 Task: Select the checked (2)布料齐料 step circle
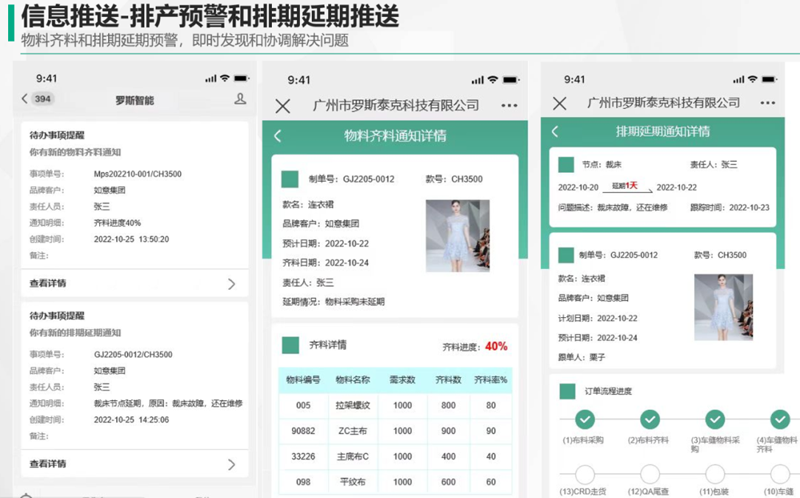650,420
